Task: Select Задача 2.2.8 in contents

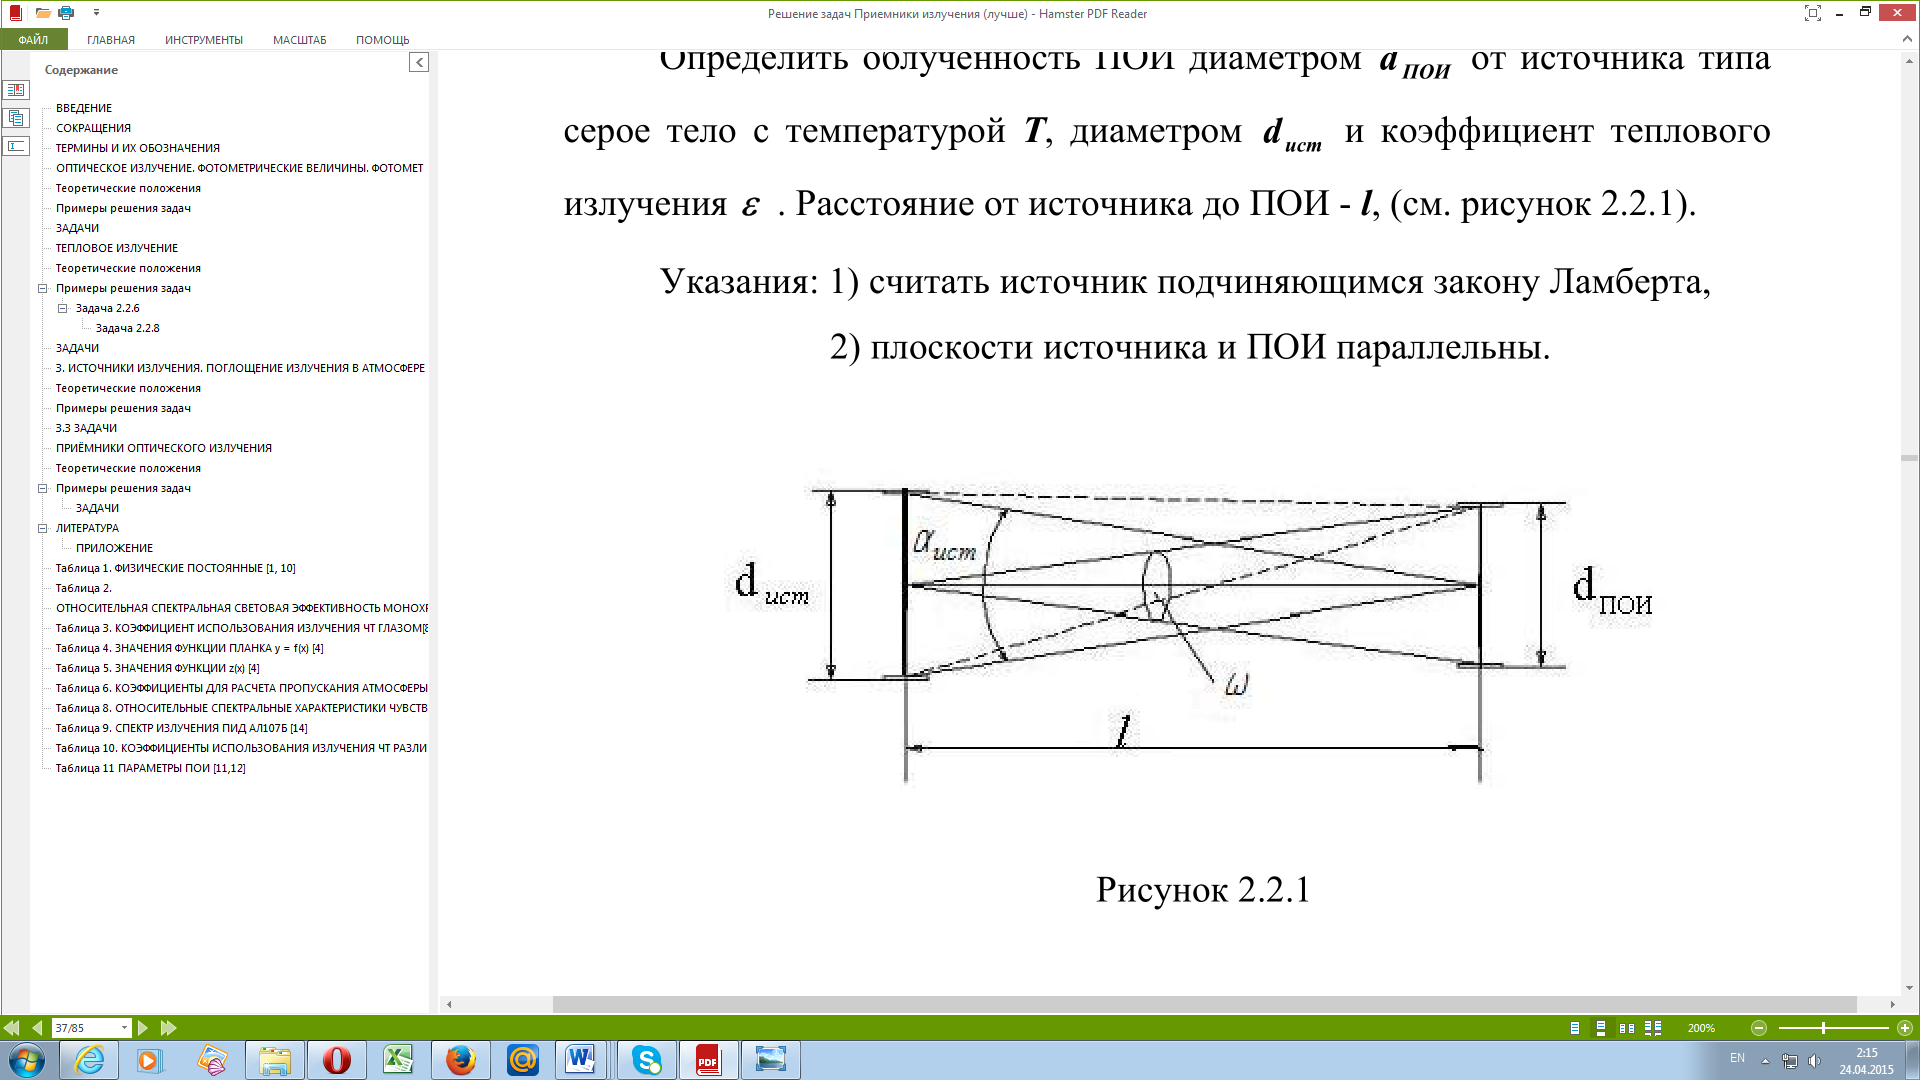Action: pyautogui.click(x=127, y=328)
